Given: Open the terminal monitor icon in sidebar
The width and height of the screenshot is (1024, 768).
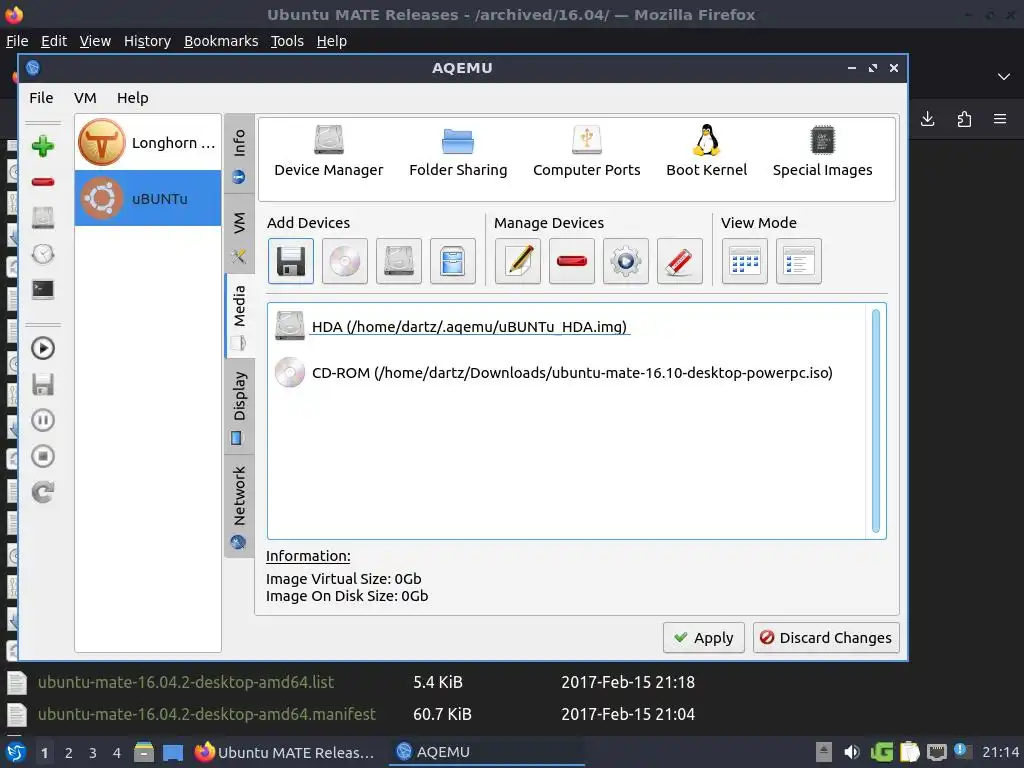Looking at the screenshot, I should click(x=43, y=289).
